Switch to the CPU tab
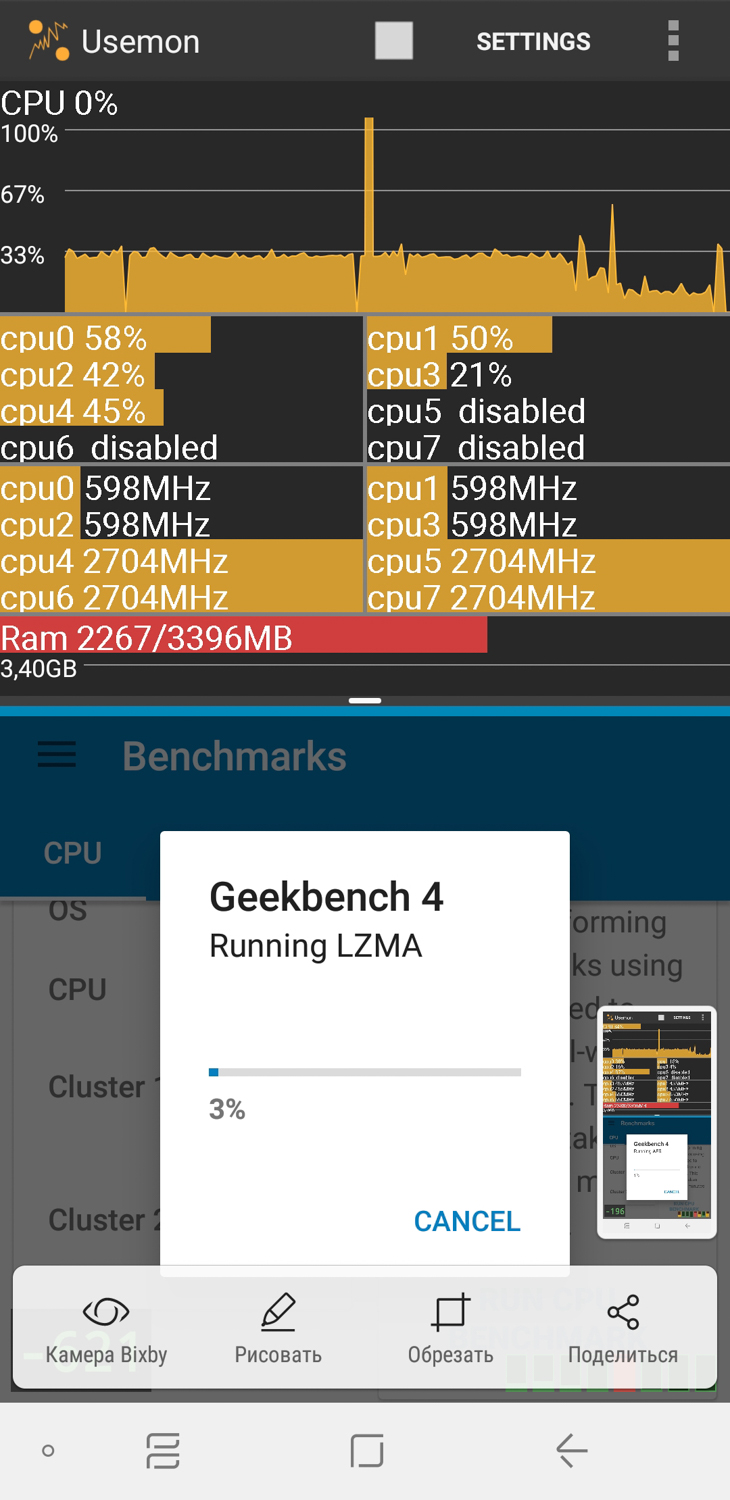 (73, 853)
